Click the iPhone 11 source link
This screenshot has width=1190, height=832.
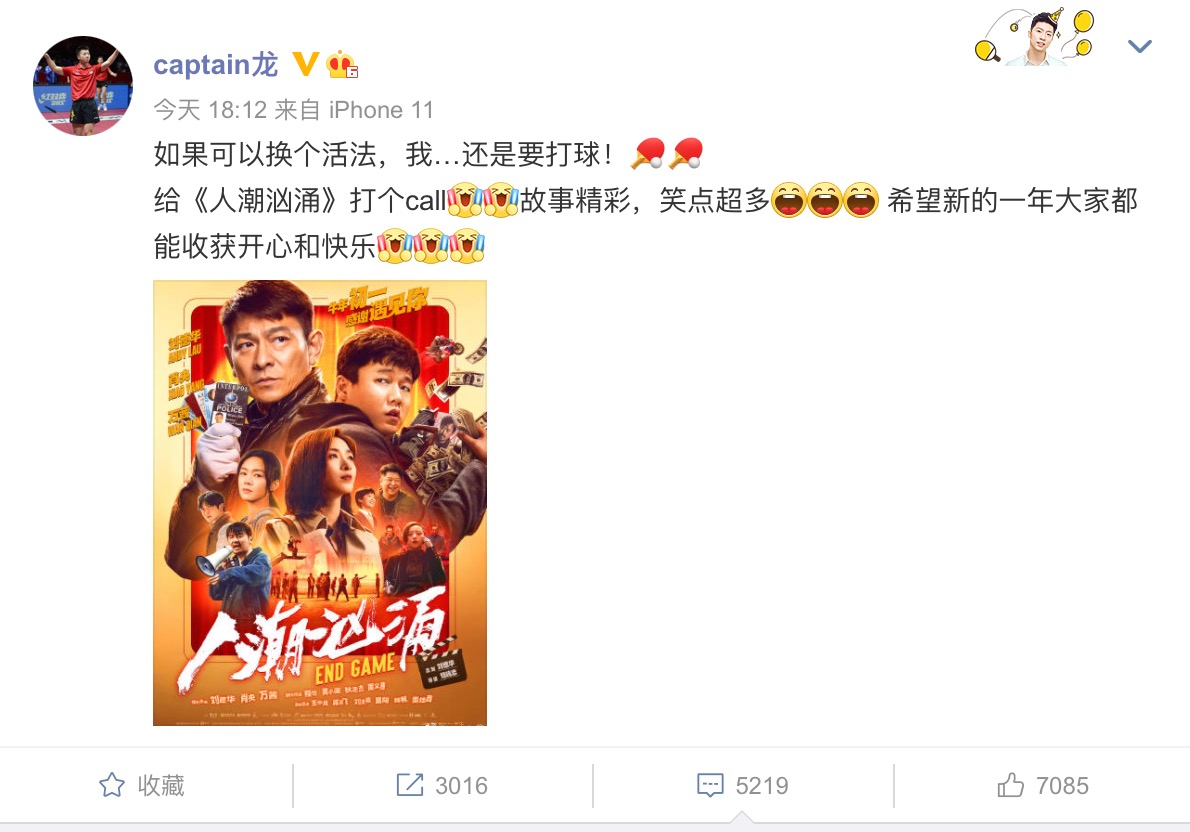point(381,110)
